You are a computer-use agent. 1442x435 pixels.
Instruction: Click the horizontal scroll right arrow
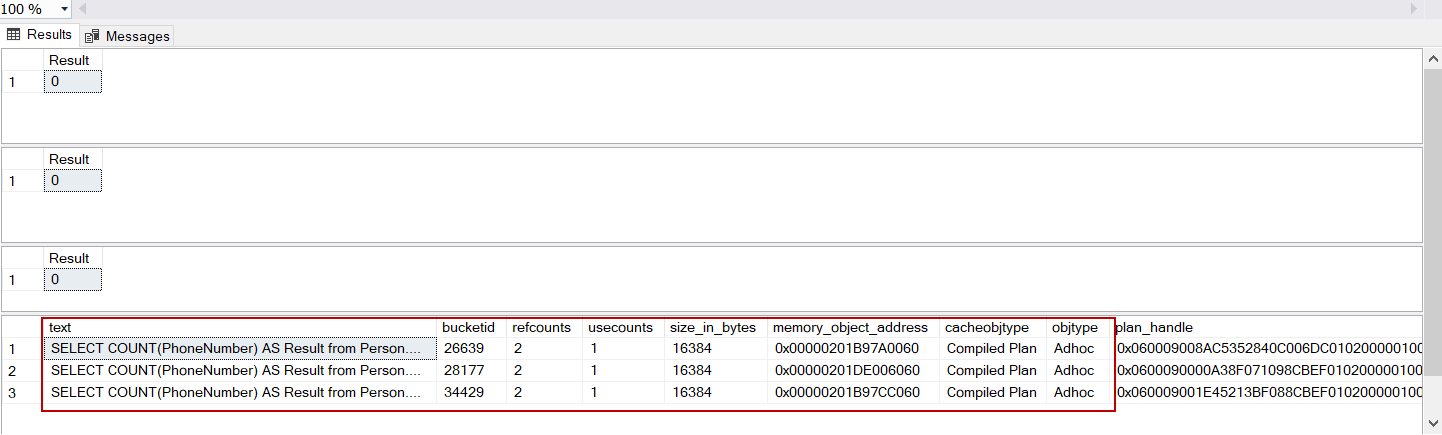click(1413, 9)
